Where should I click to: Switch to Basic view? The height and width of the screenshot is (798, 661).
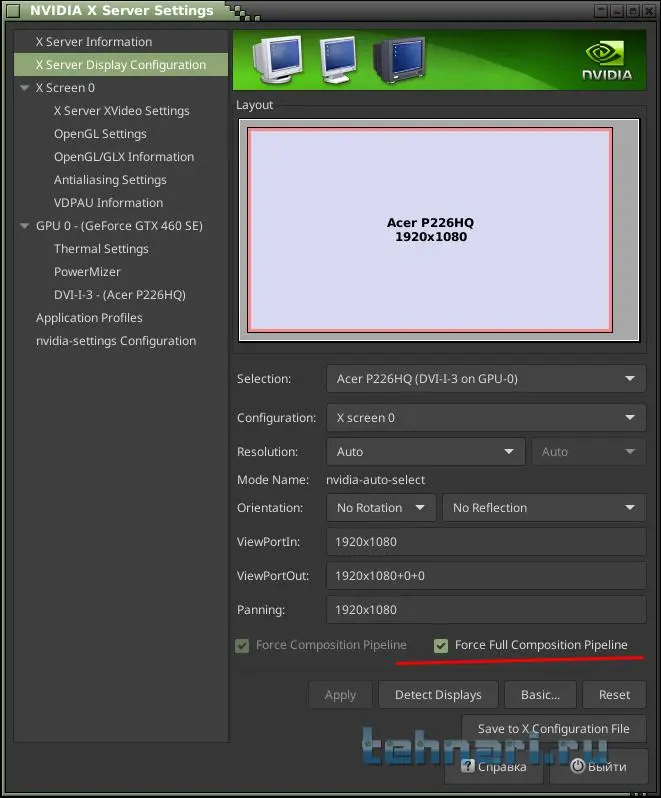click(x=540, y=695)
